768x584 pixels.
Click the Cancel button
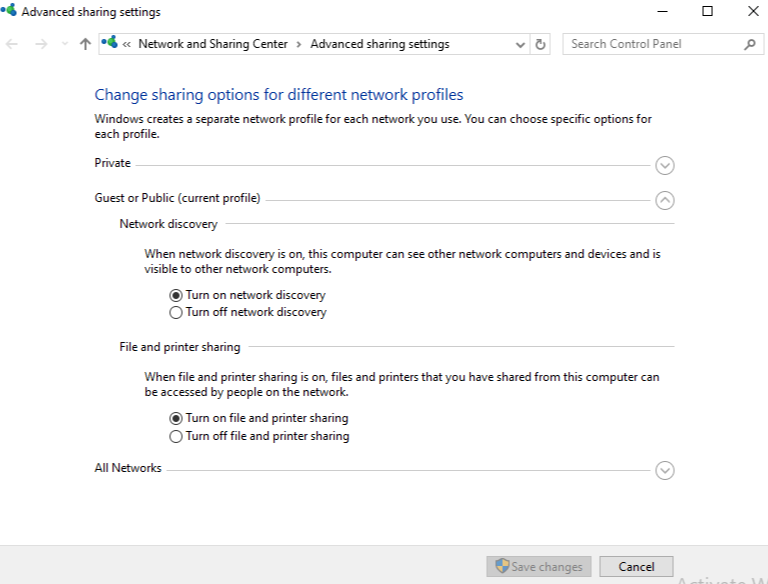pos(636,566)
